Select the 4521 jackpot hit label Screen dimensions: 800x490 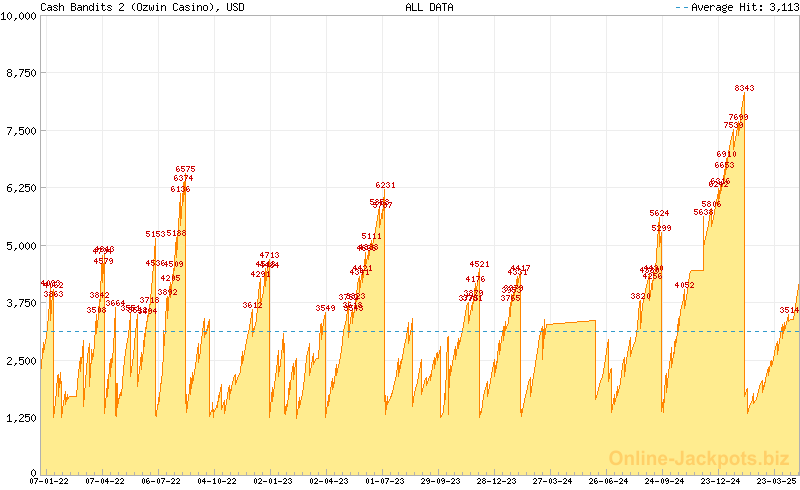[479, 264]
